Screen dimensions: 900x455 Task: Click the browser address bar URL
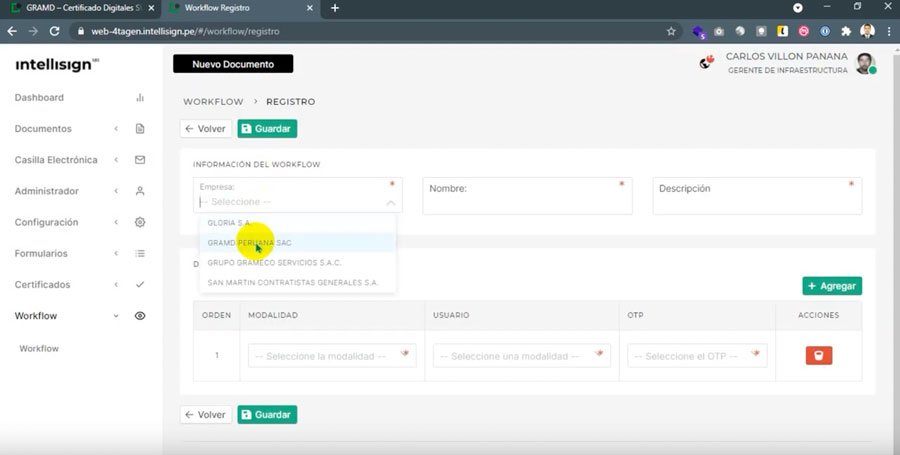[x=185, y=32]
